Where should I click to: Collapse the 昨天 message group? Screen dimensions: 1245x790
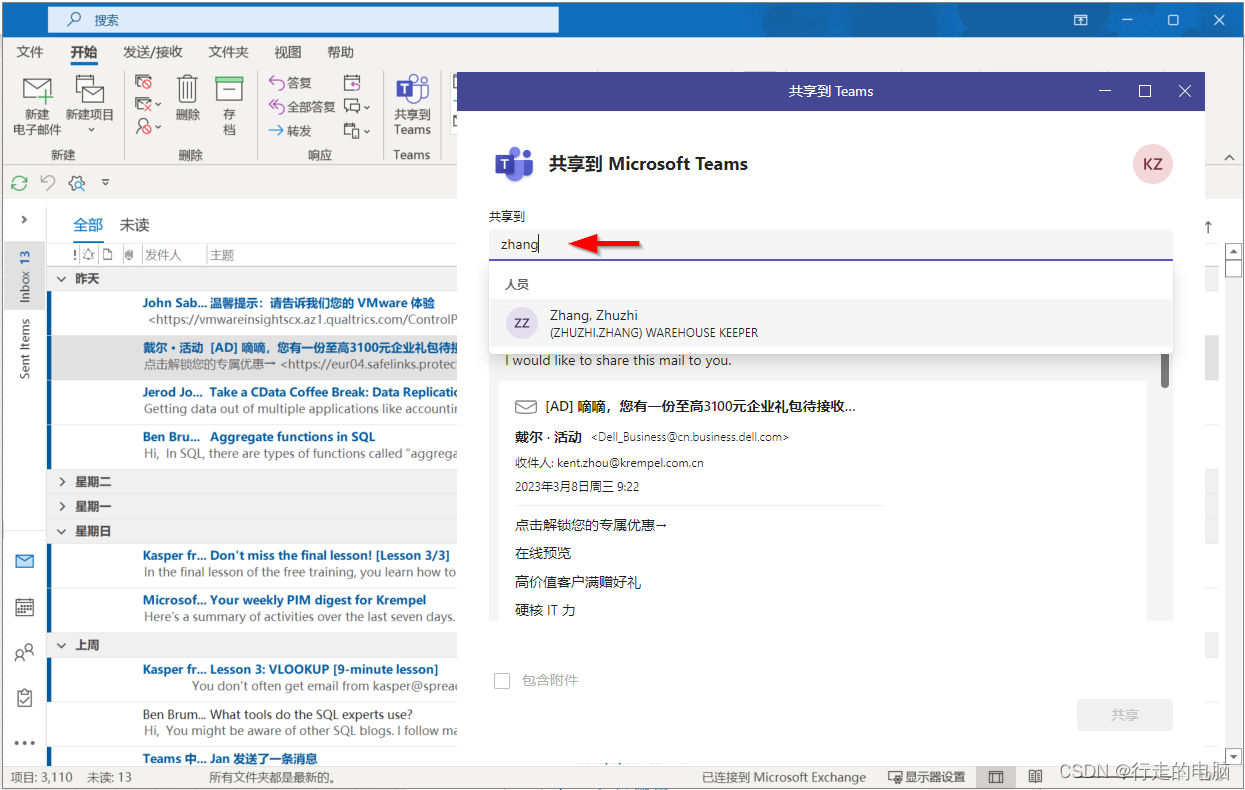pos(61,279)
